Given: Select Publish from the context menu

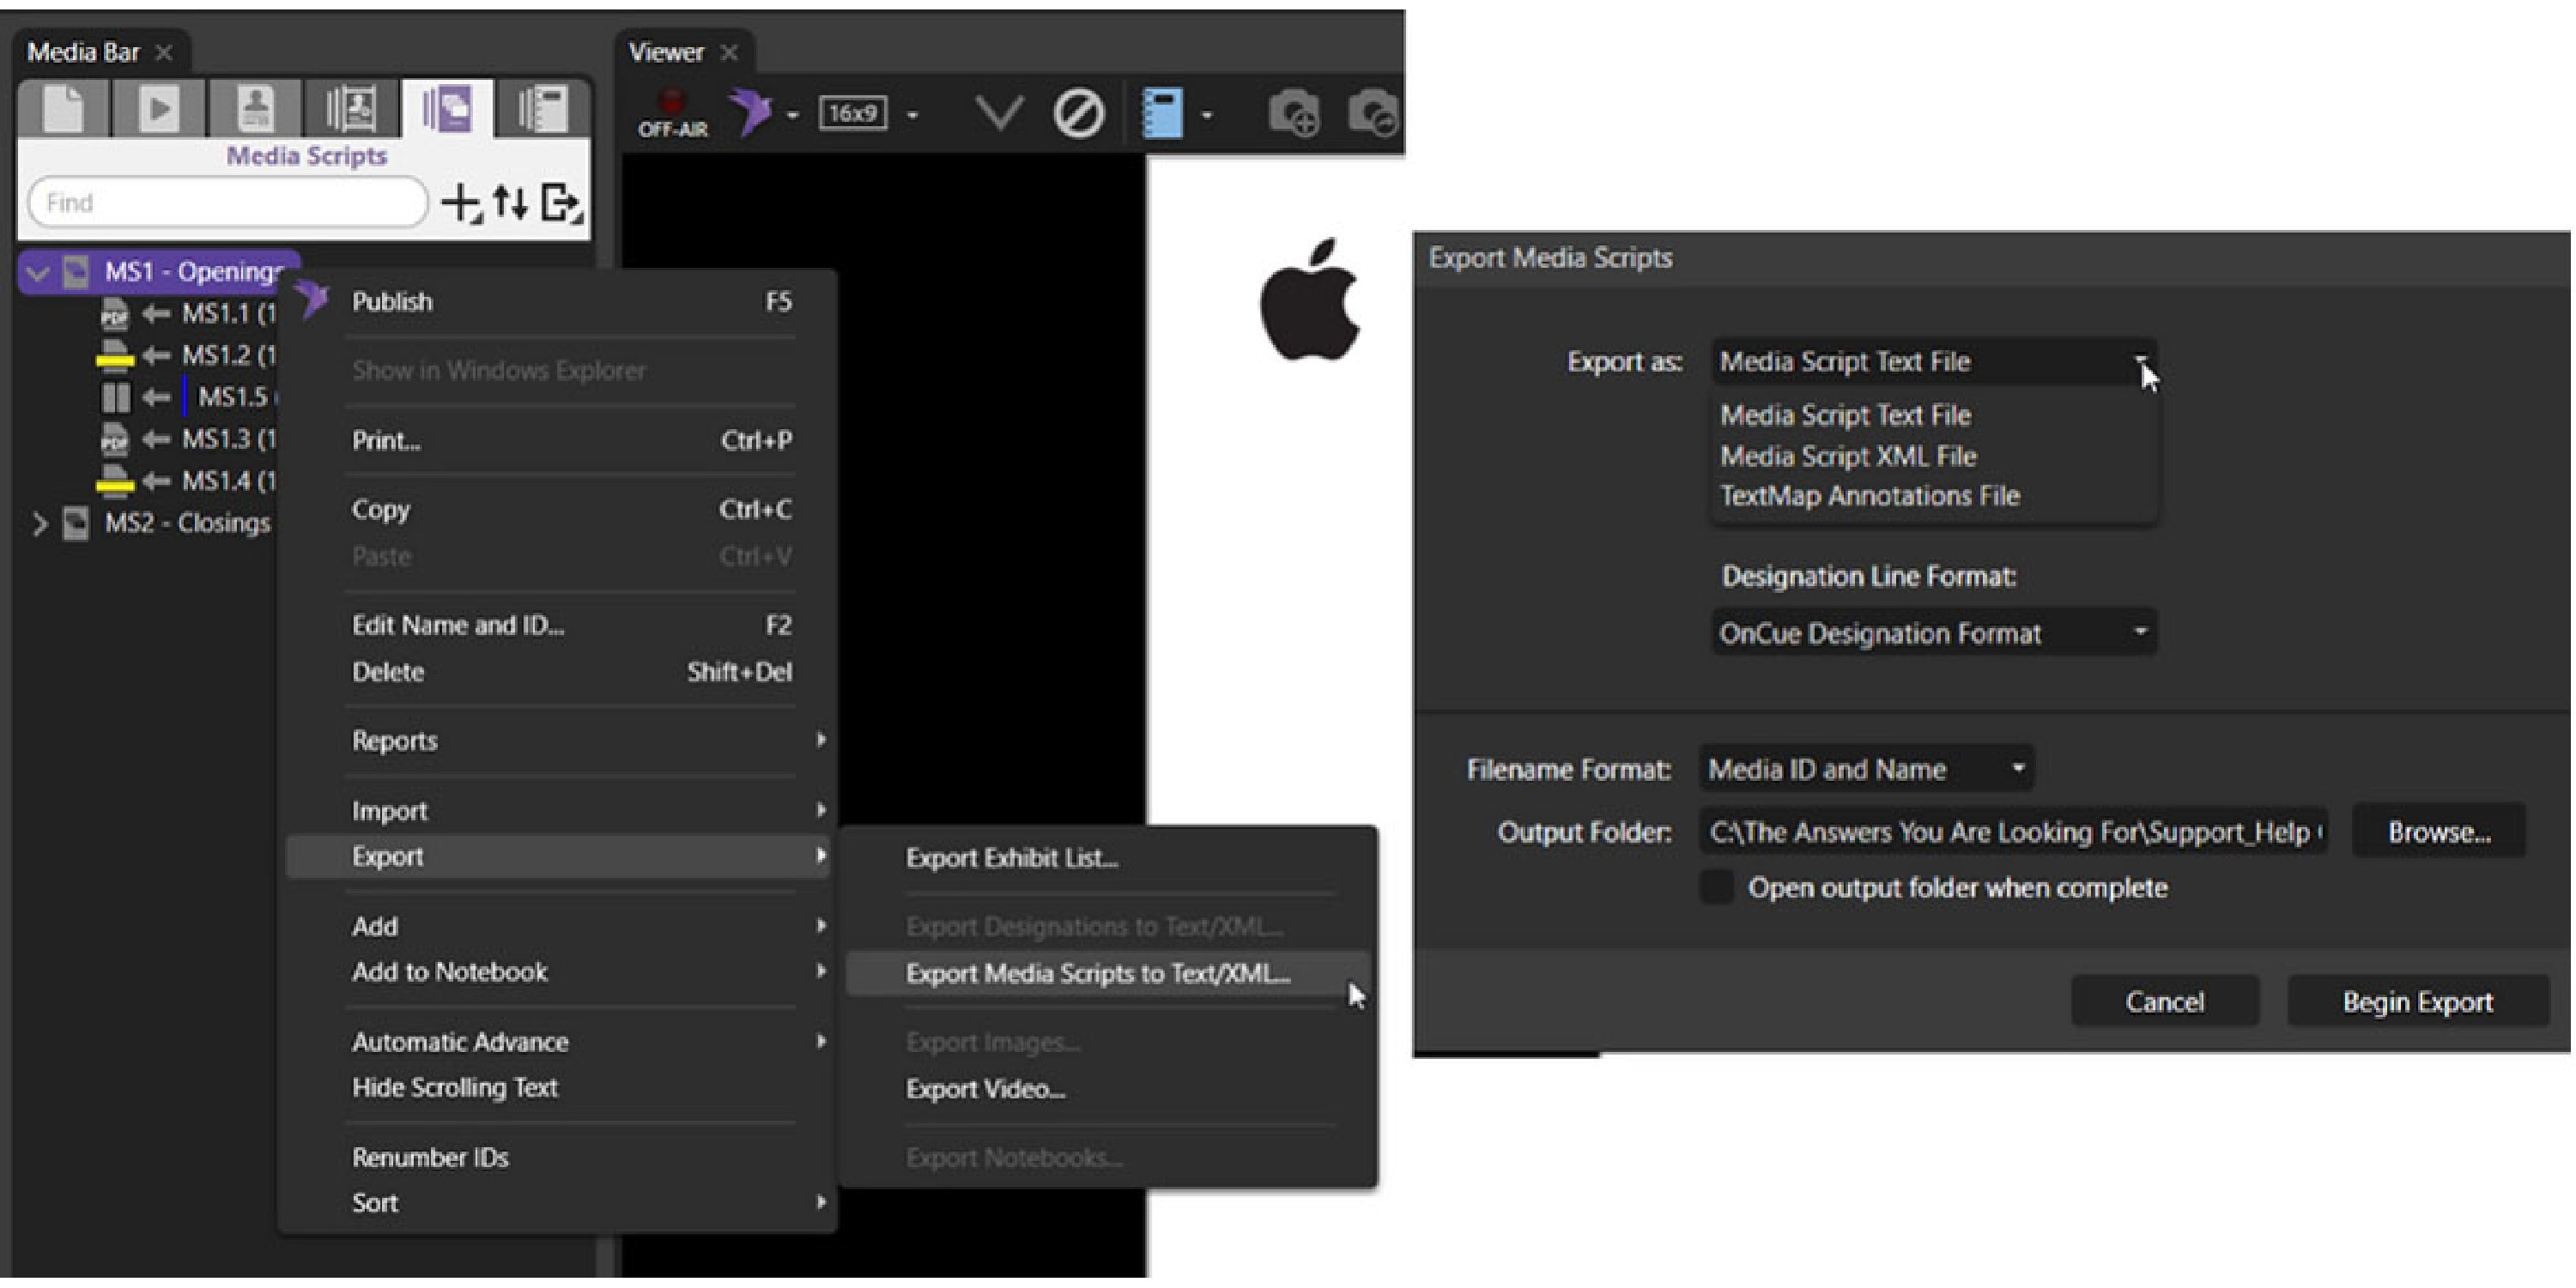Looking at the screenshot, I should [392, 301].
